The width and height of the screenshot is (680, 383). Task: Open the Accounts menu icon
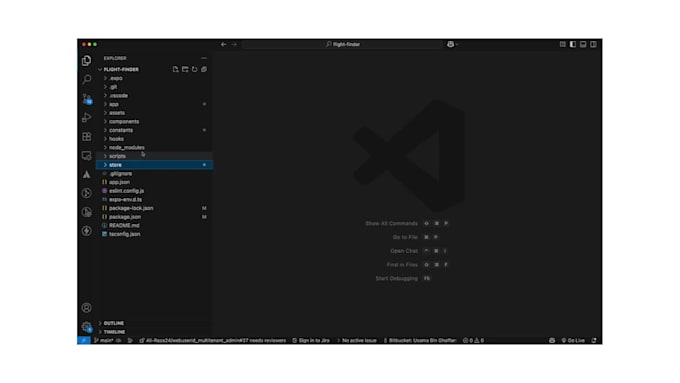pos(87,308)
